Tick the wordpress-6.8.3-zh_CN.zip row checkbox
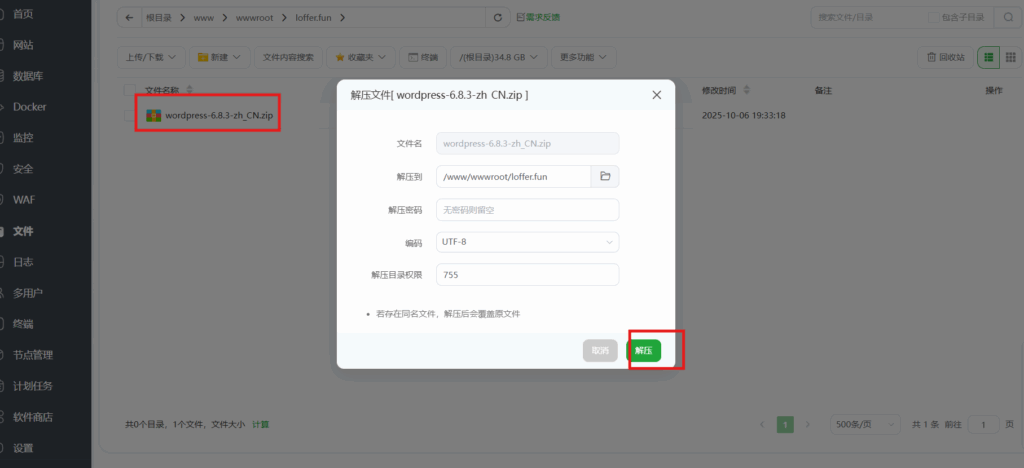This screenshot has width=1024, height=468. tap(129, 116)
